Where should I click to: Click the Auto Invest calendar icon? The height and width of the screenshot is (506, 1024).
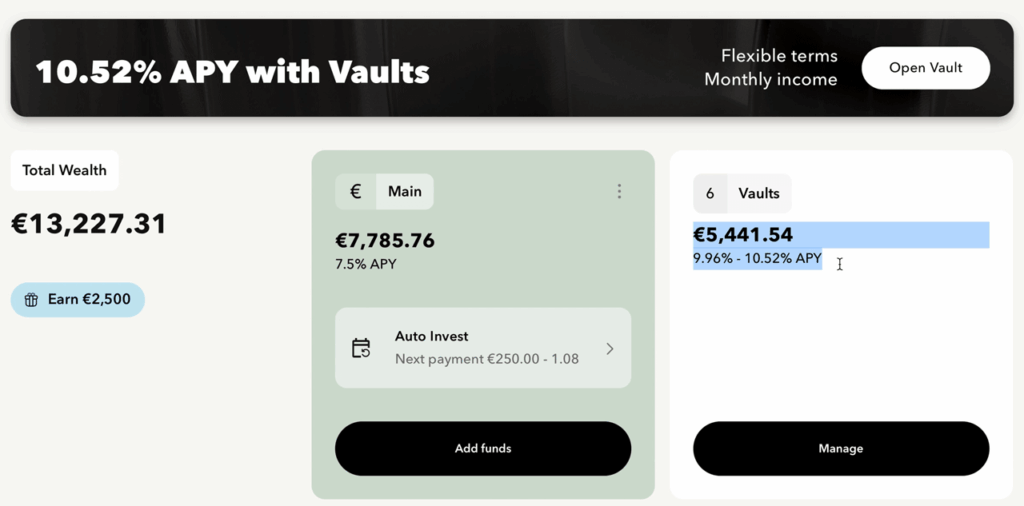pyautogui.click(x=361, y=348)
